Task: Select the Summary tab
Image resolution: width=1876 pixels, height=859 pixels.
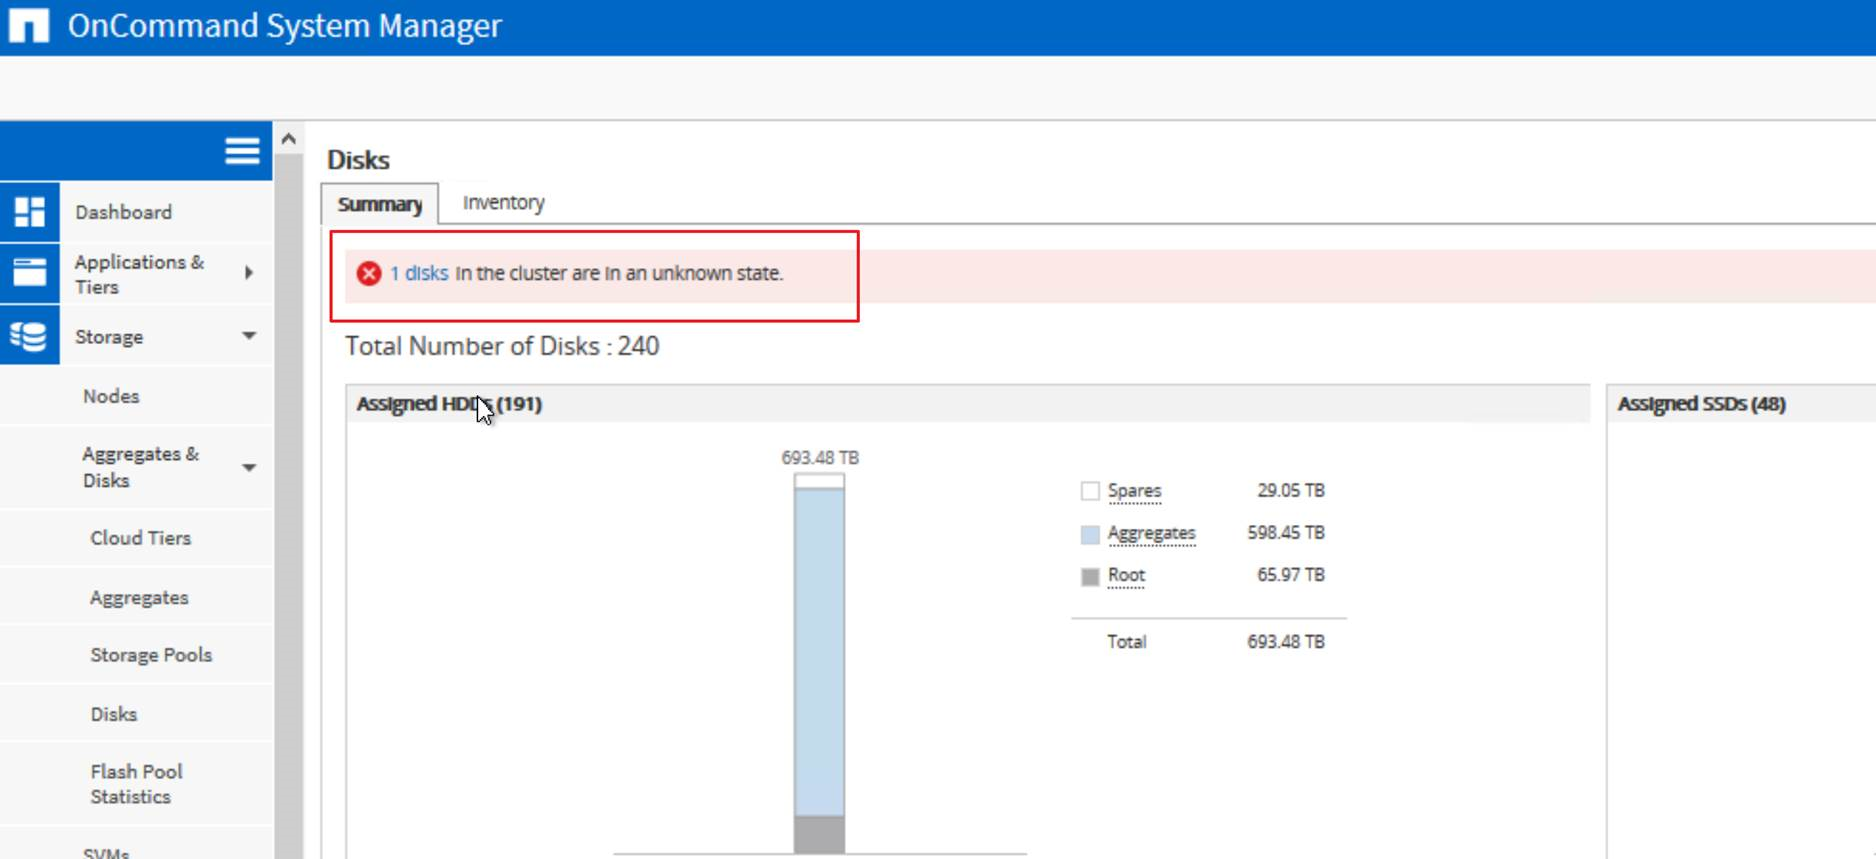Action: tap(379, 204)
